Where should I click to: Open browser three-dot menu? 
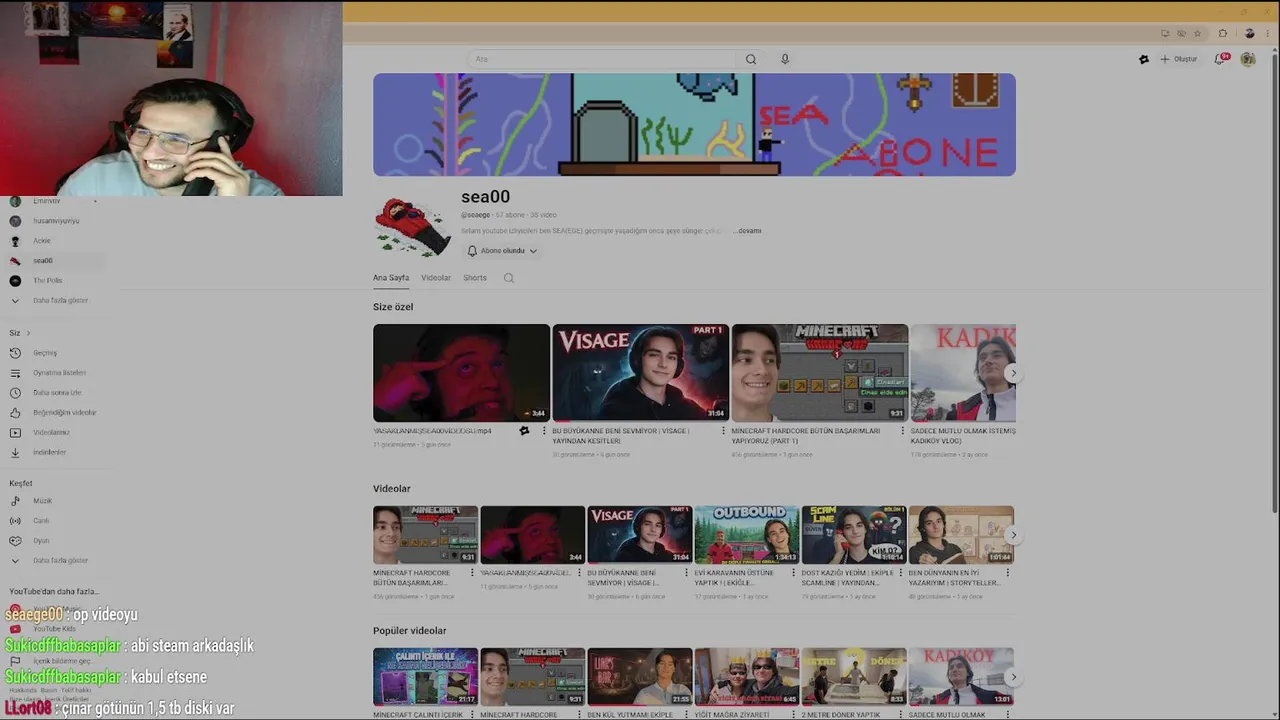1269,33
